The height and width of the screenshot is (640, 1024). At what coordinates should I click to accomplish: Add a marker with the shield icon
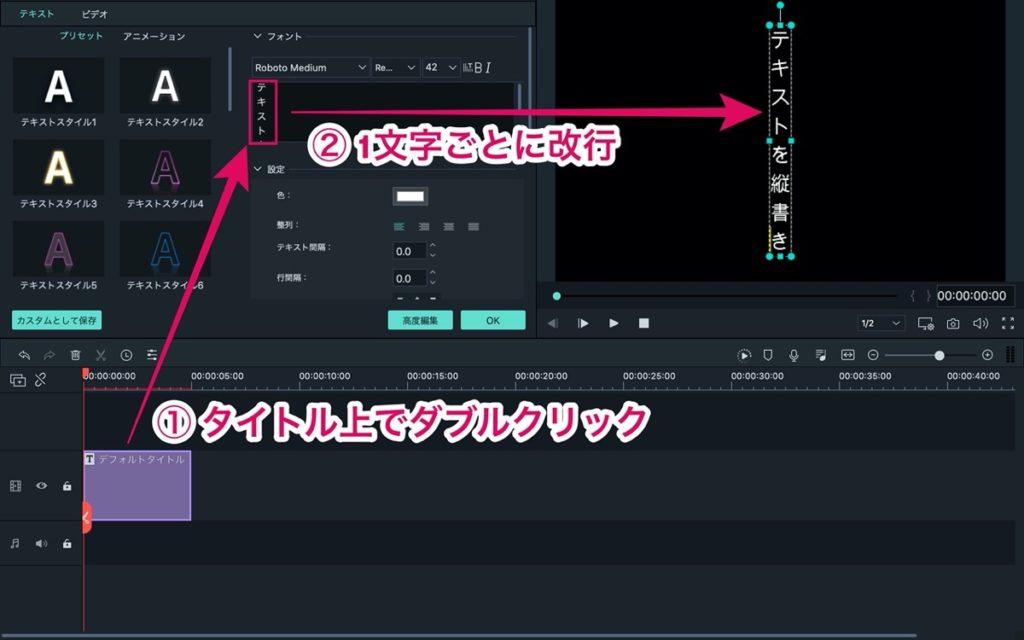coord(768,355)
